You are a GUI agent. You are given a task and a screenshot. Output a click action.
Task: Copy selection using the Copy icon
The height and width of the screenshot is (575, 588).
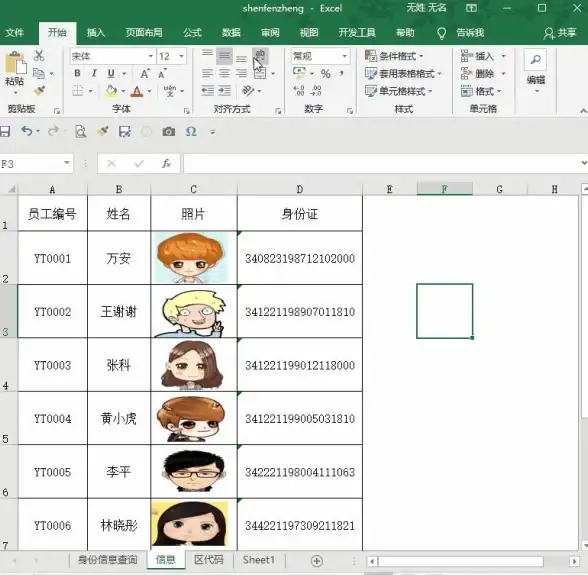39,73
